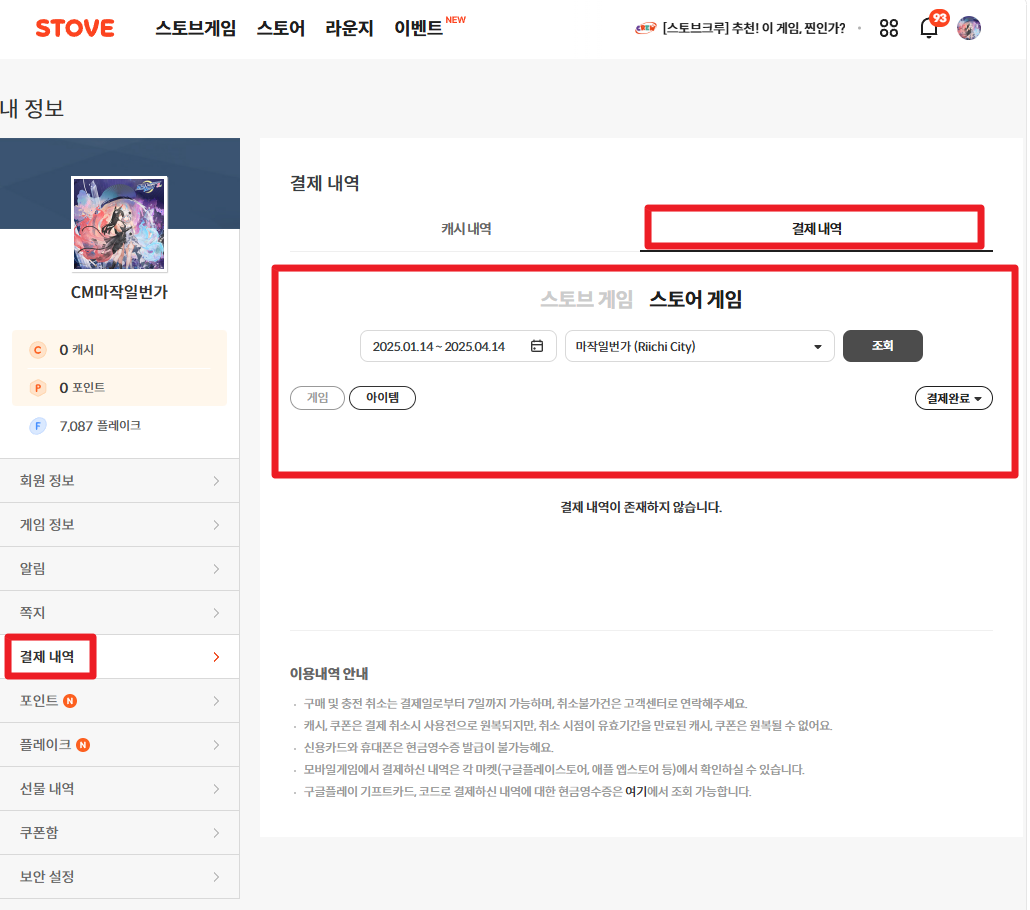Click the STOVE logo
This screenshot has height=910, width=1030.
(x=75, y=28)
